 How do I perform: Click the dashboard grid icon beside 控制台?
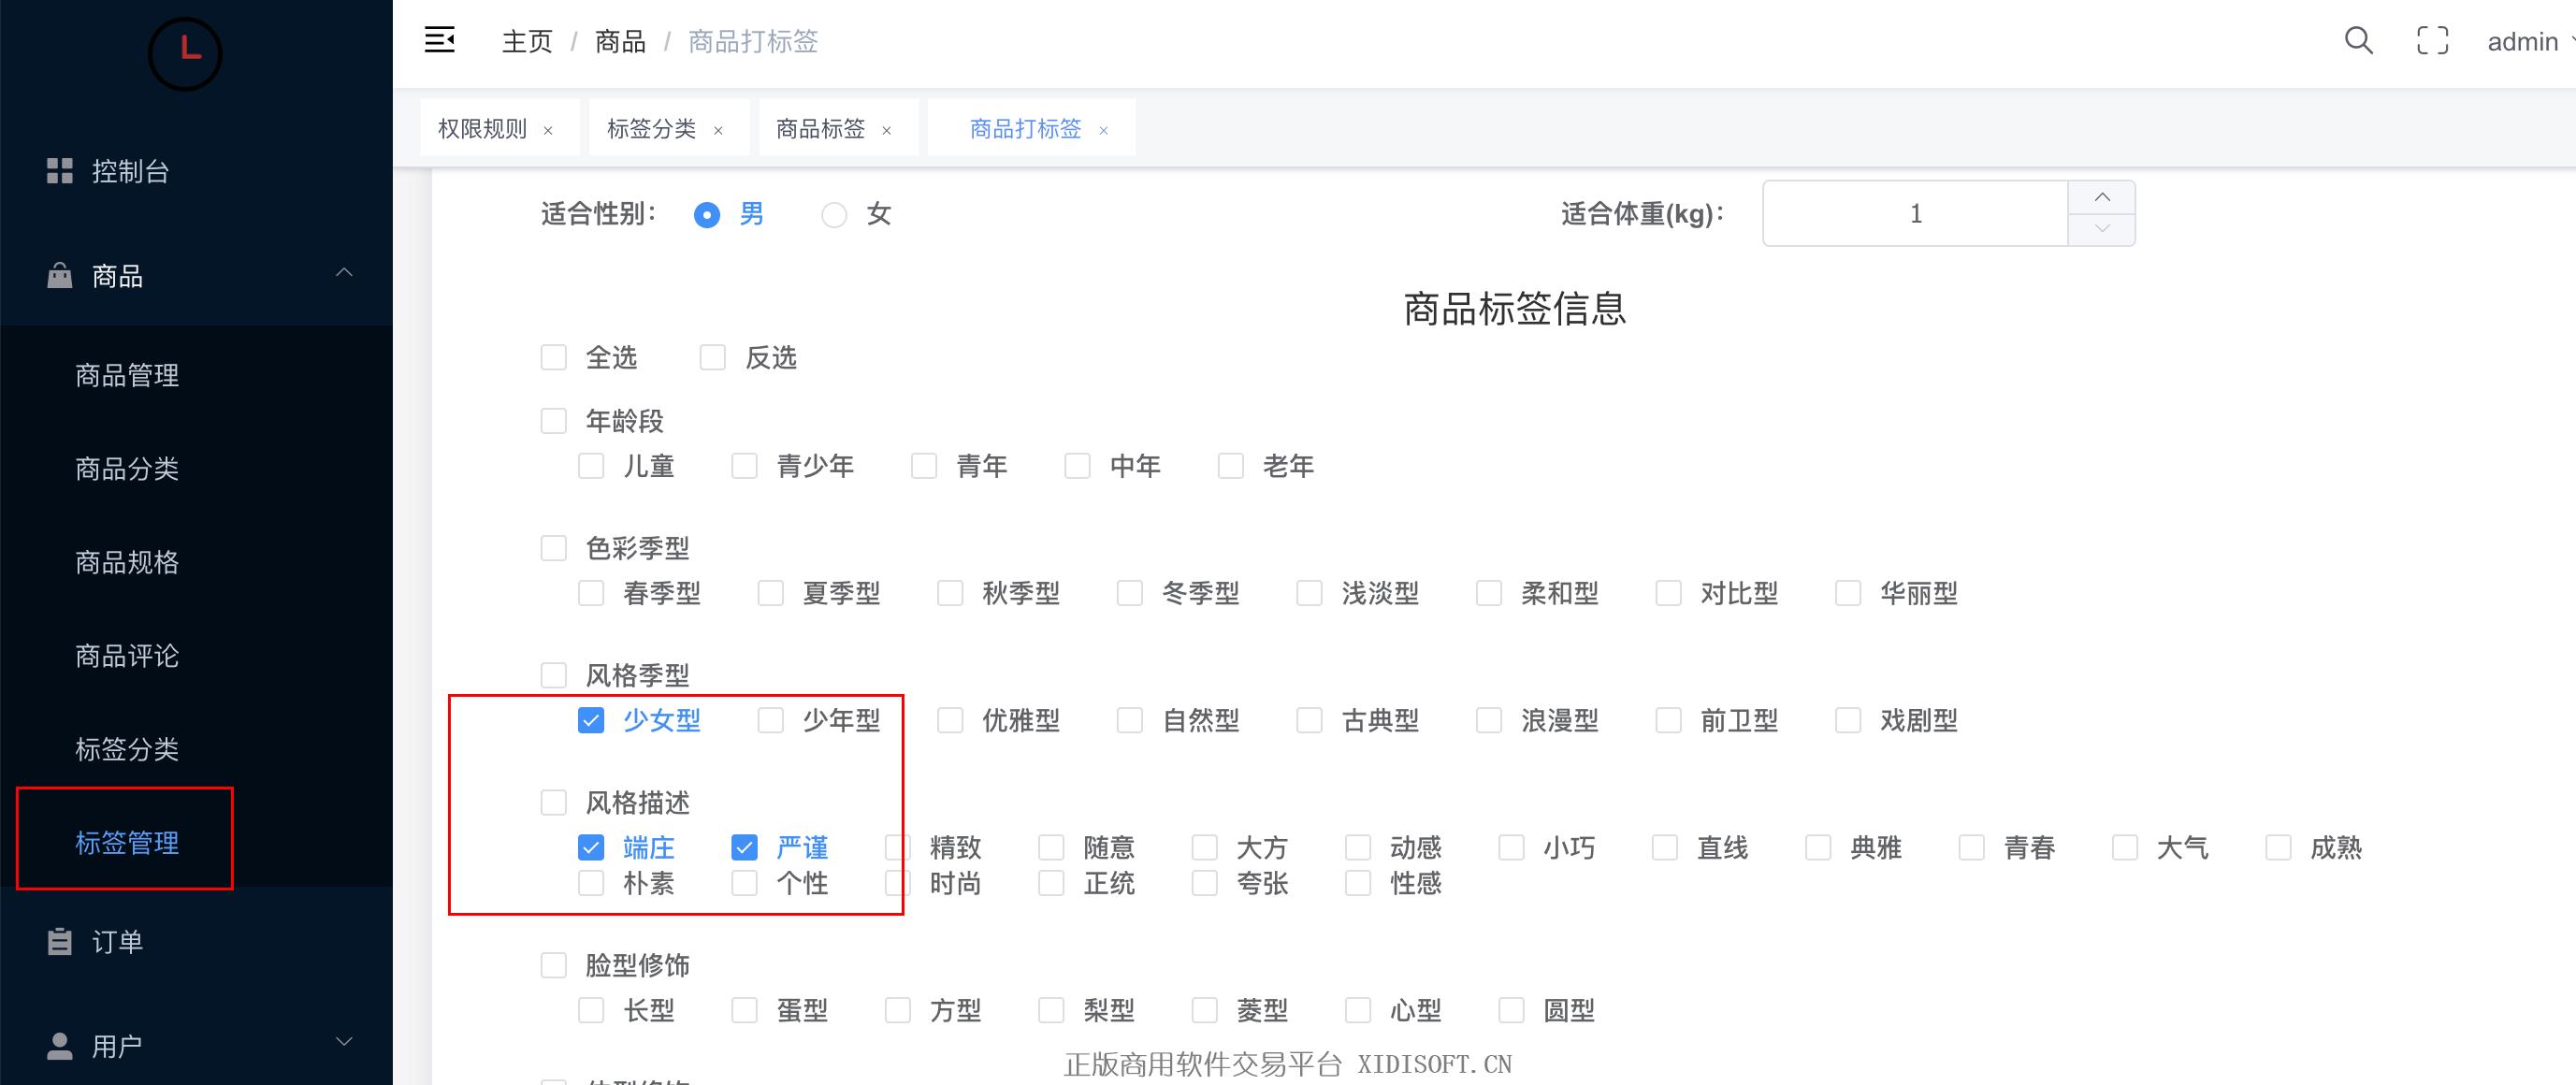click(60, 171)
